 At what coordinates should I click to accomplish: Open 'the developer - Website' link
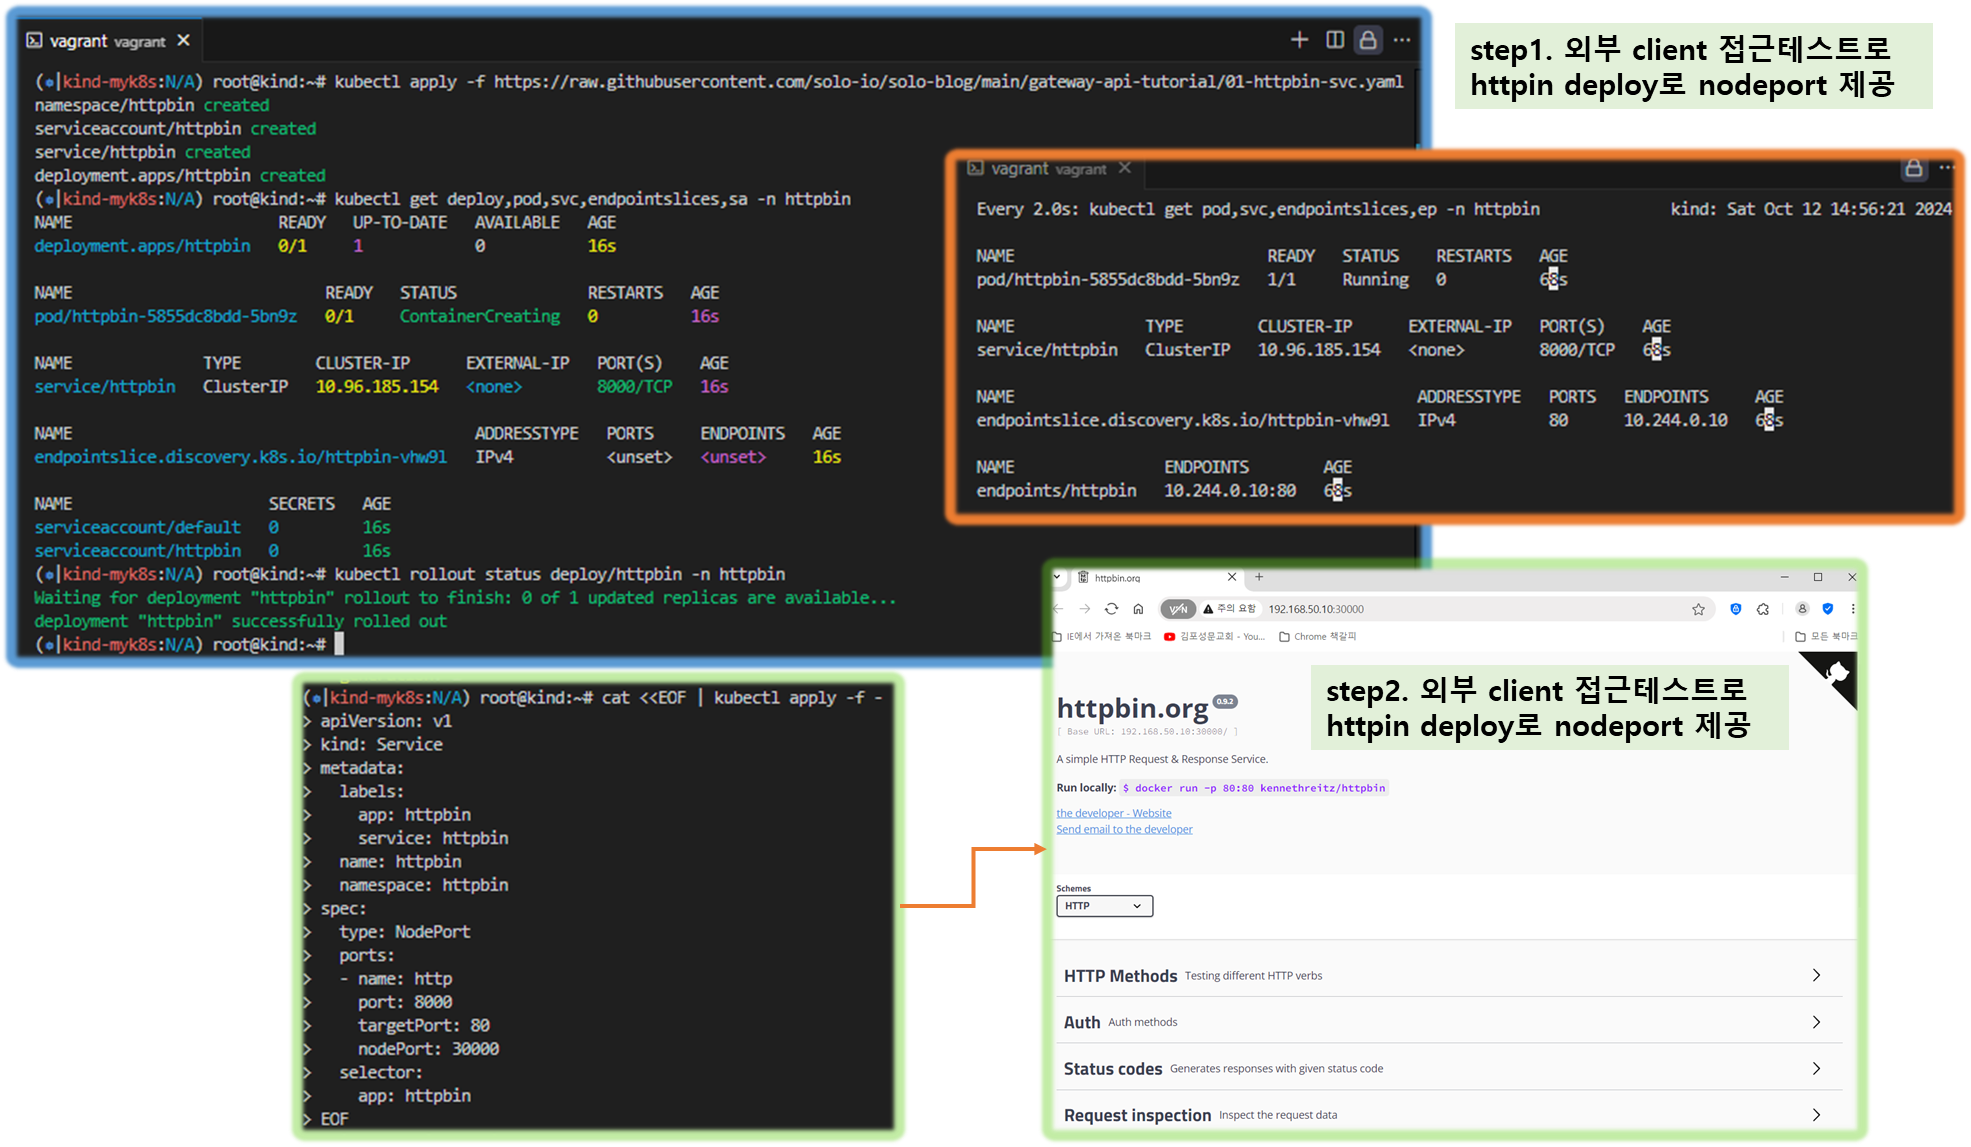pos(1113,813)
